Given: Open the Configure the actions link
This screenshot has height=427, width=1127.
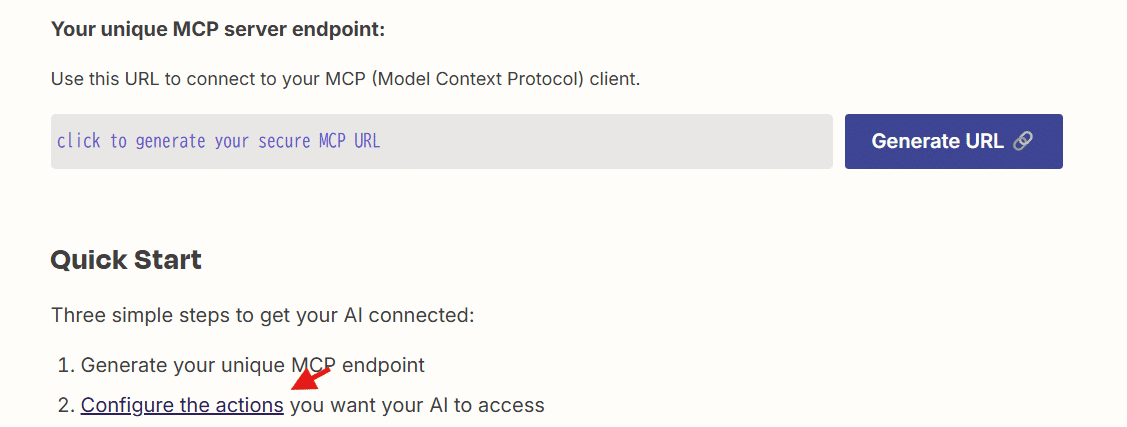Looking at the screenshot, I should pos(182,405).
